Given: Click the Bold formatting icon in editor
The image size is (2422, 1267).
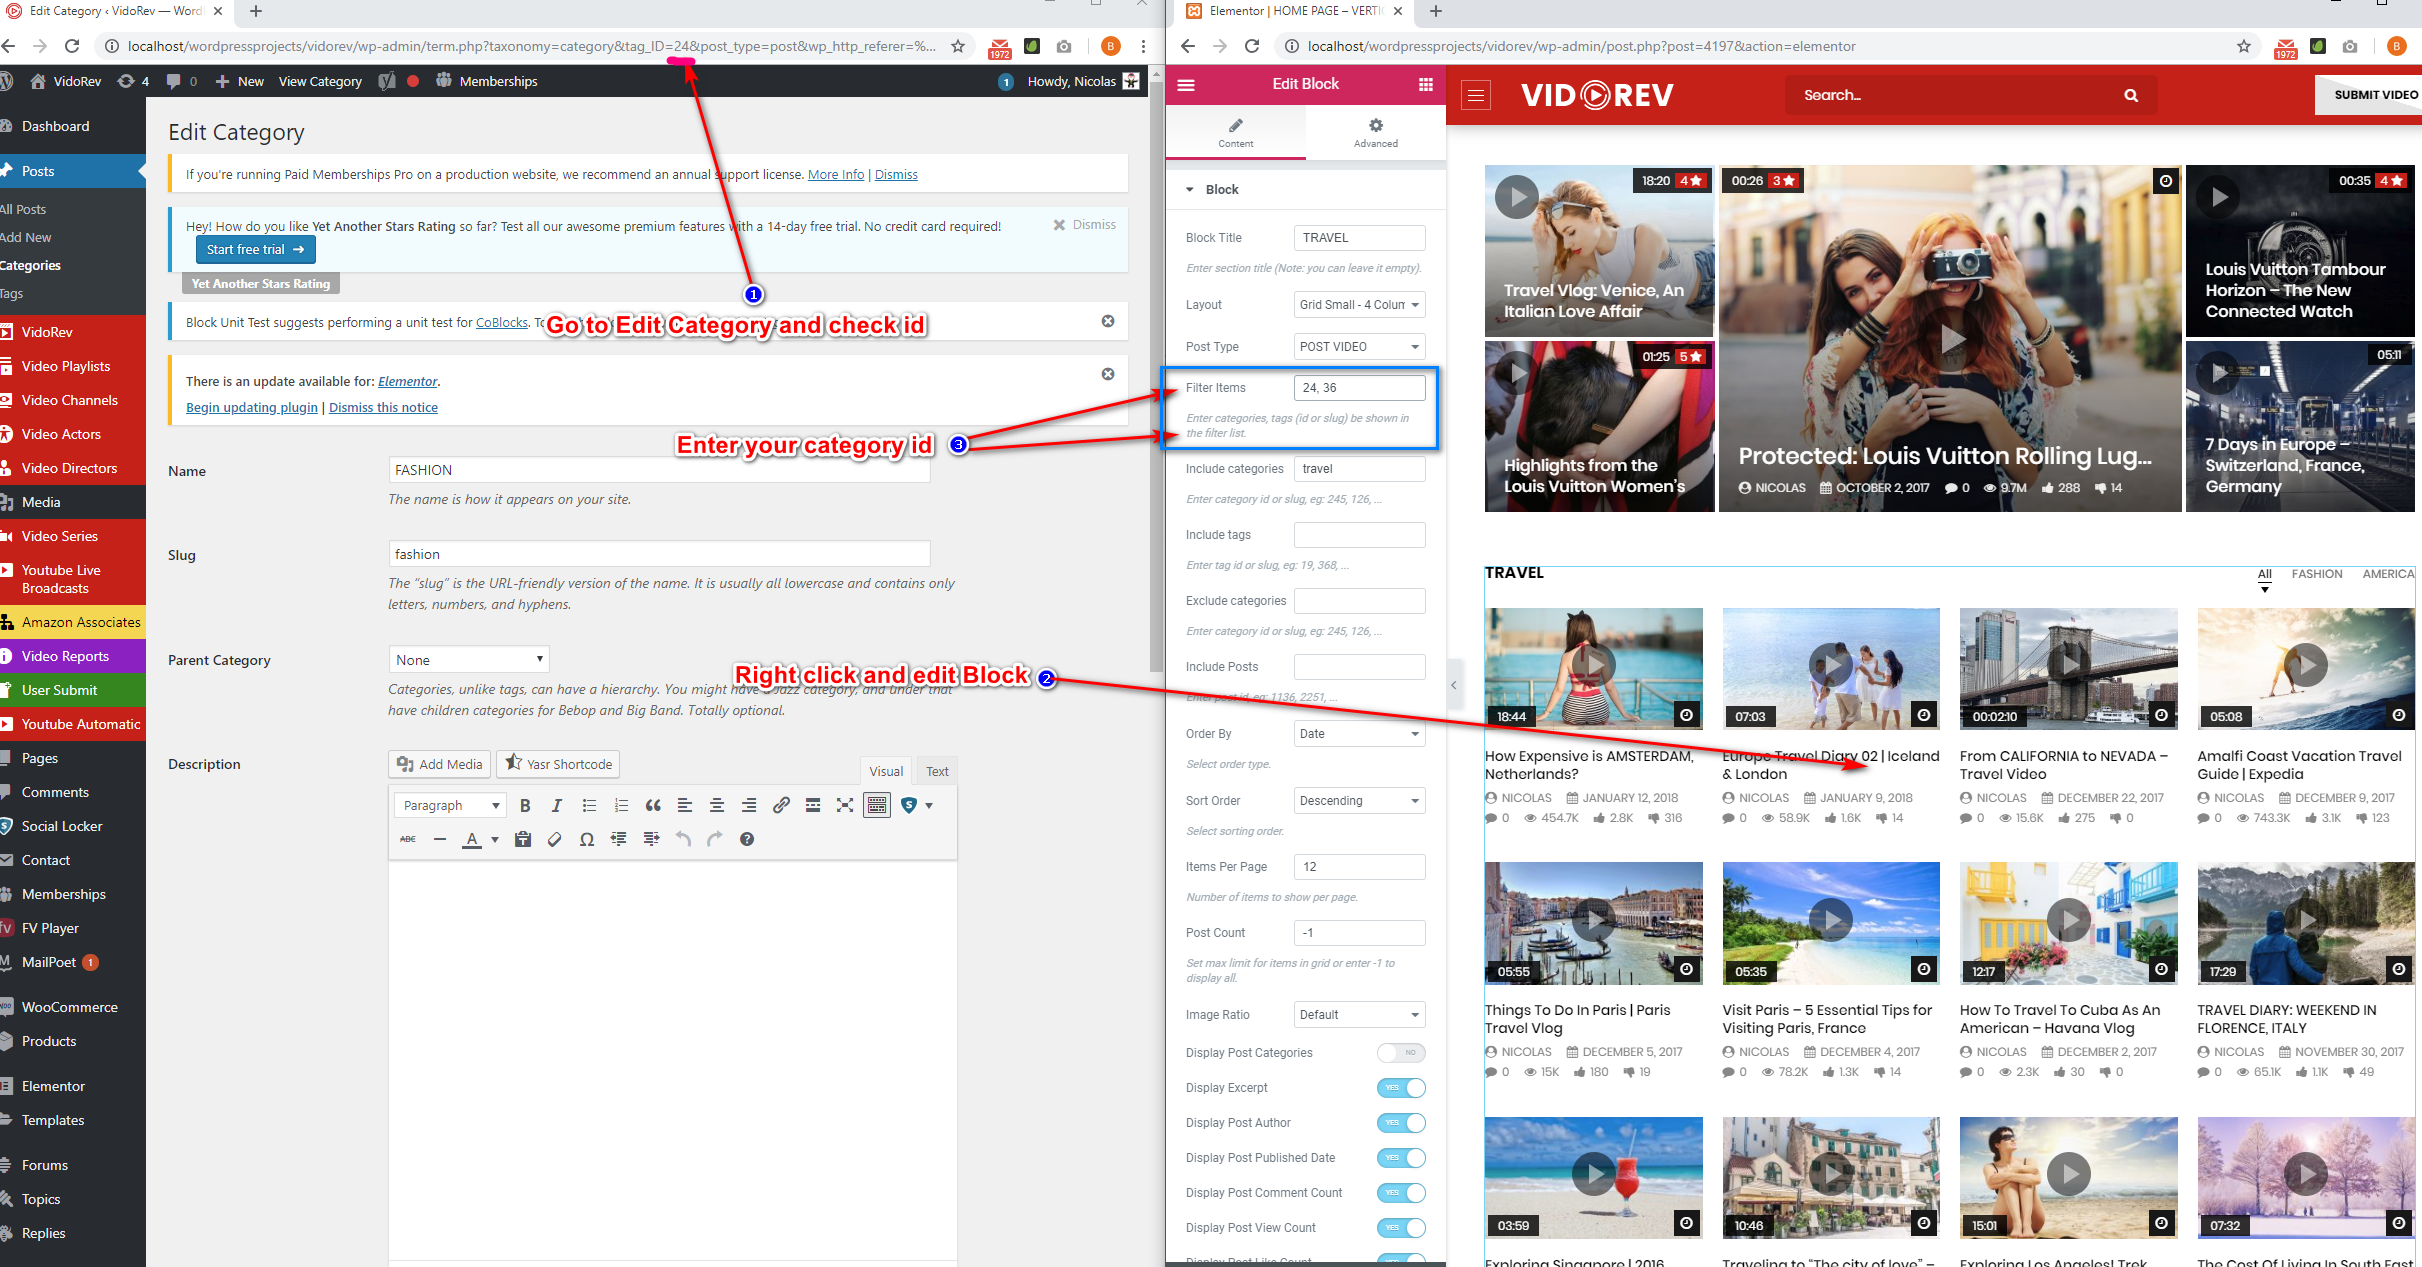Looking at the screenshot, I should 525,805.
